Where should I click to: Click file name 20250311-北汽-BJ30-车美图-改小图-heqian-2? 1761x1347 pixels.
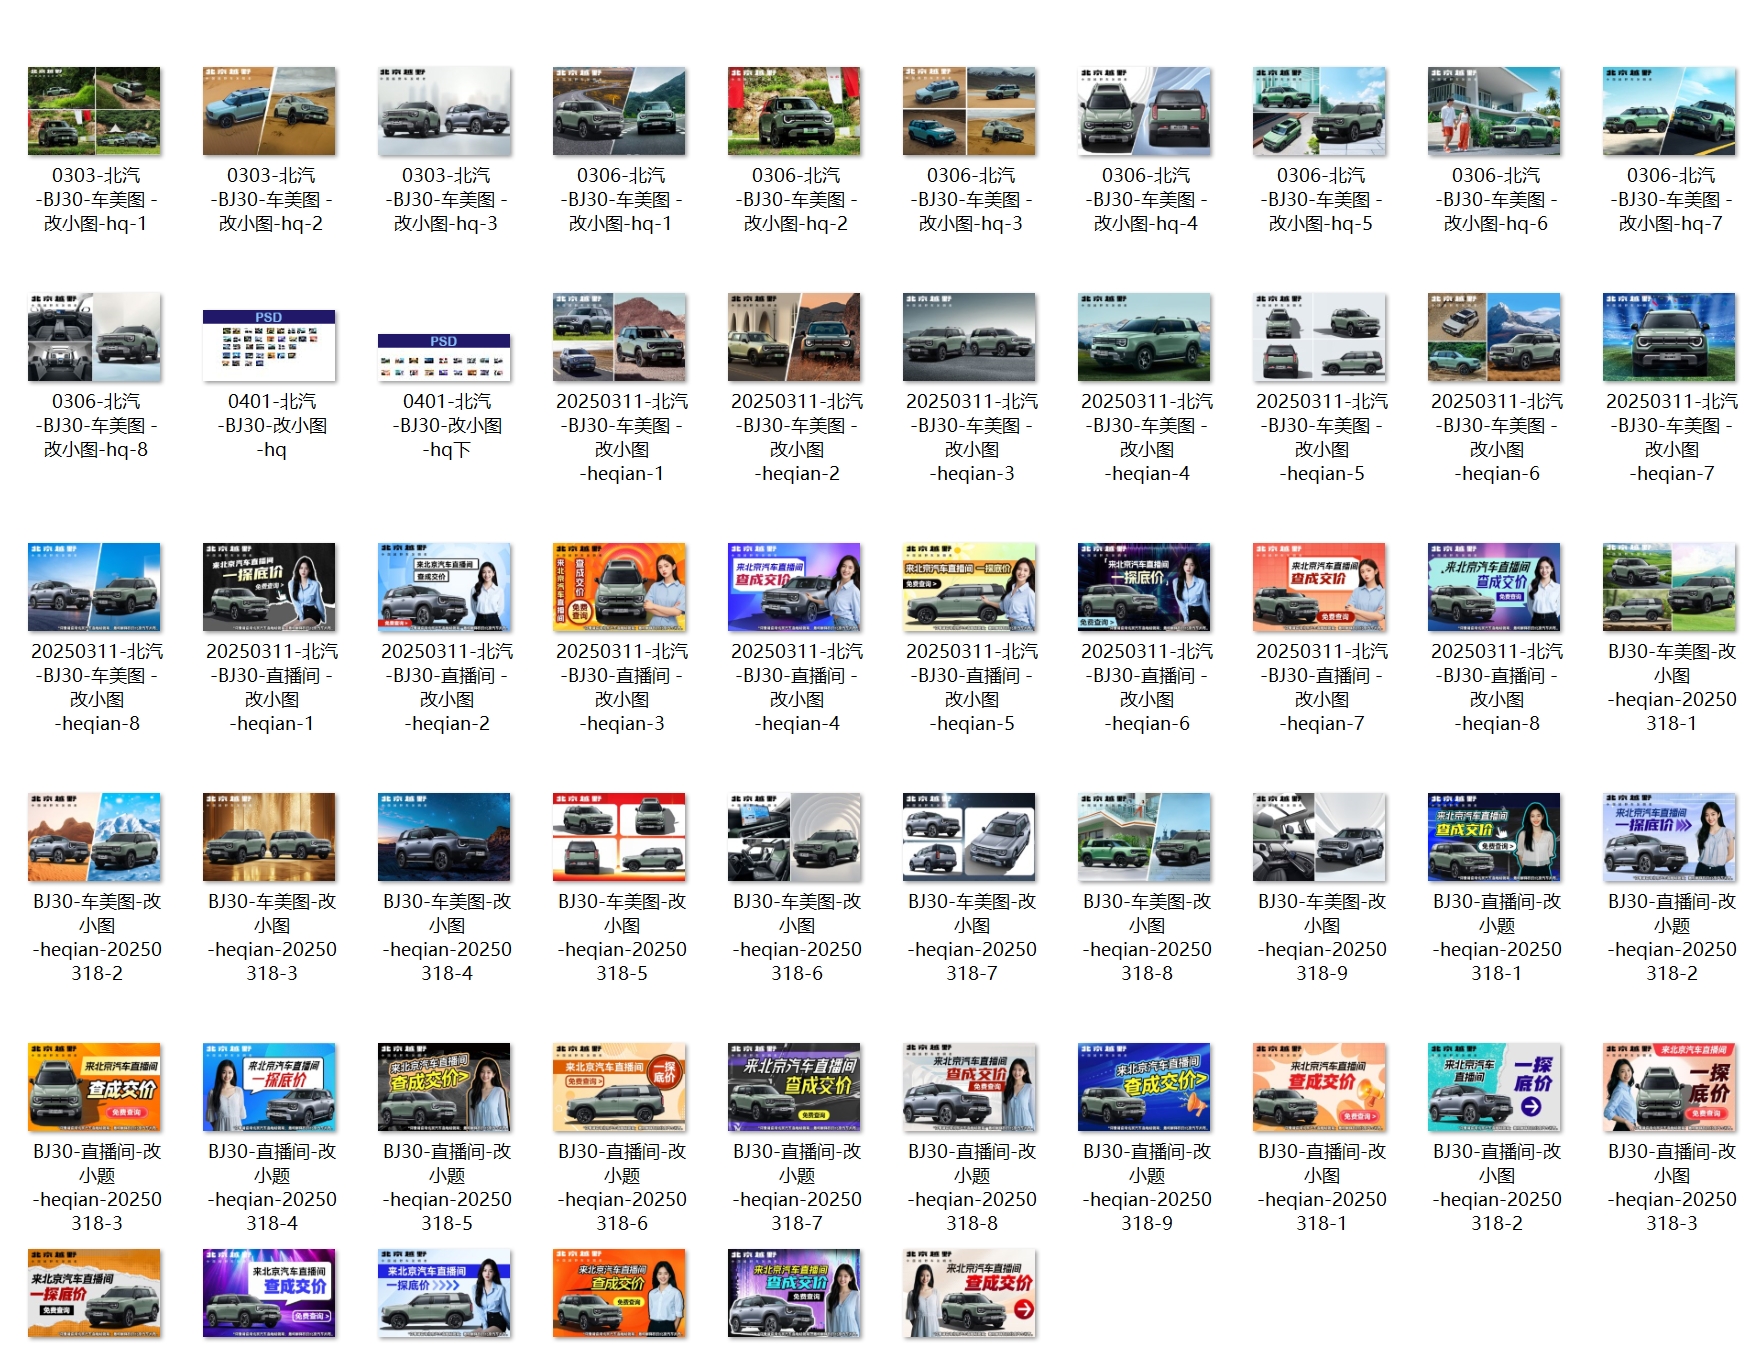pyautogui.click(x=797, y=437)
